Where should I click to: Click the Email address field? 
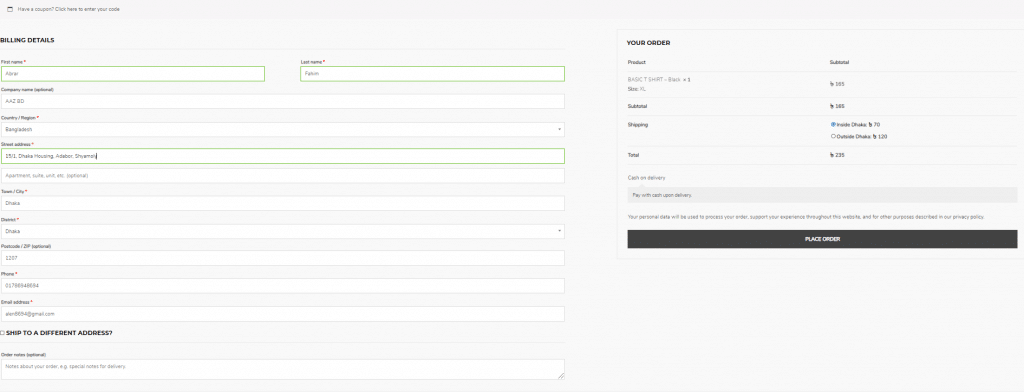pos(283,314)
